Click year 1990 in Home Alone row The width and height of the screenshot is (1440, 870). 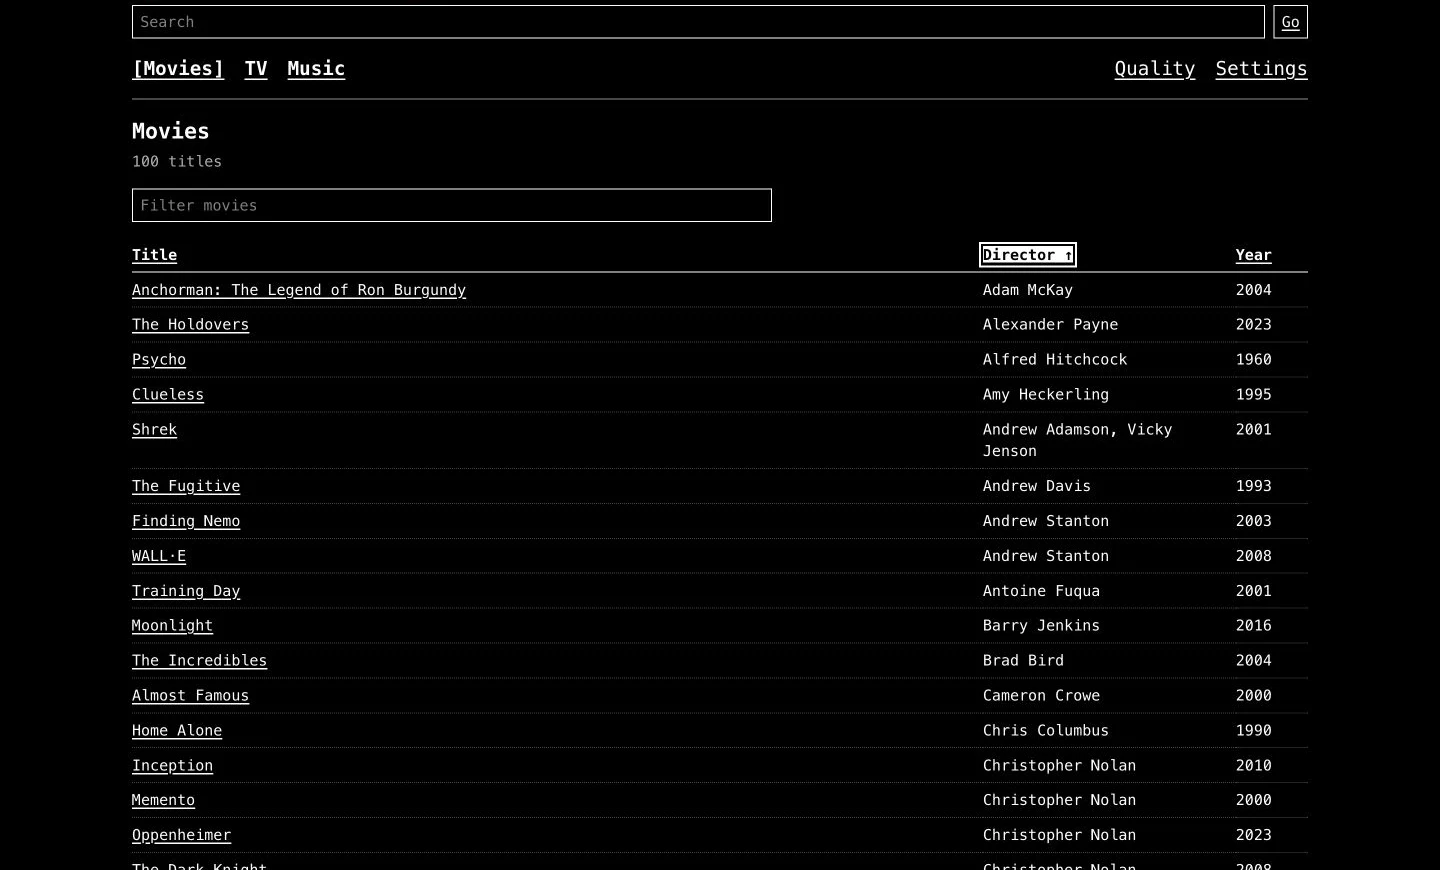(x=1253, y=731)
